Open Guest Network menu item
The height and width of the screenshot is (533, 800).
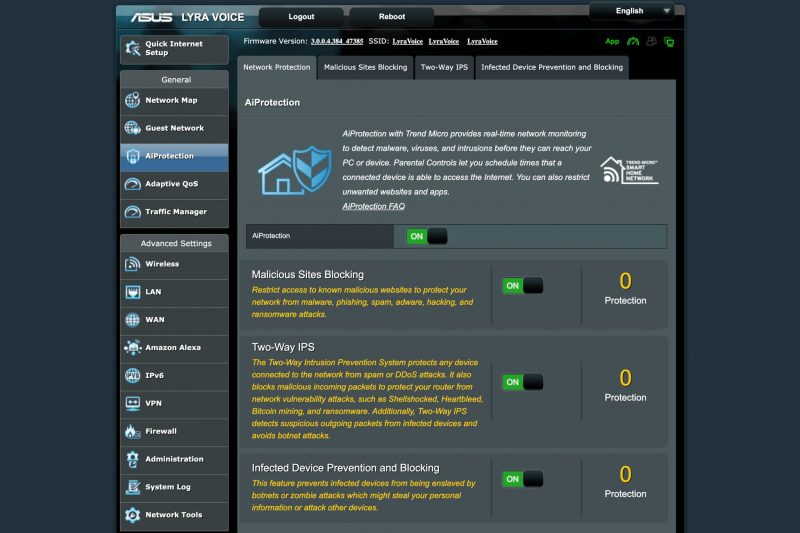click(174, 128)
